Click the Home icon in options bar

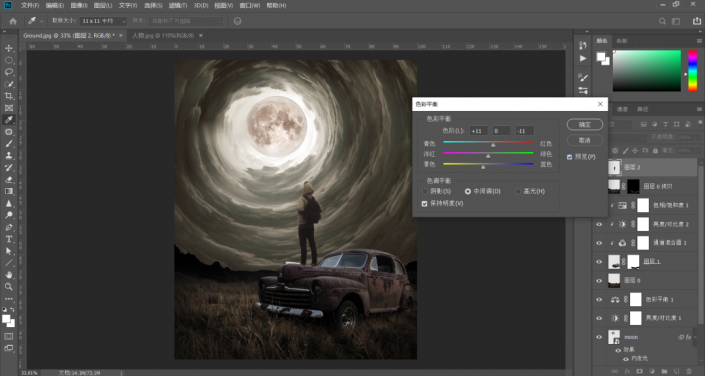pyautogui.click(x=13, y=21)
